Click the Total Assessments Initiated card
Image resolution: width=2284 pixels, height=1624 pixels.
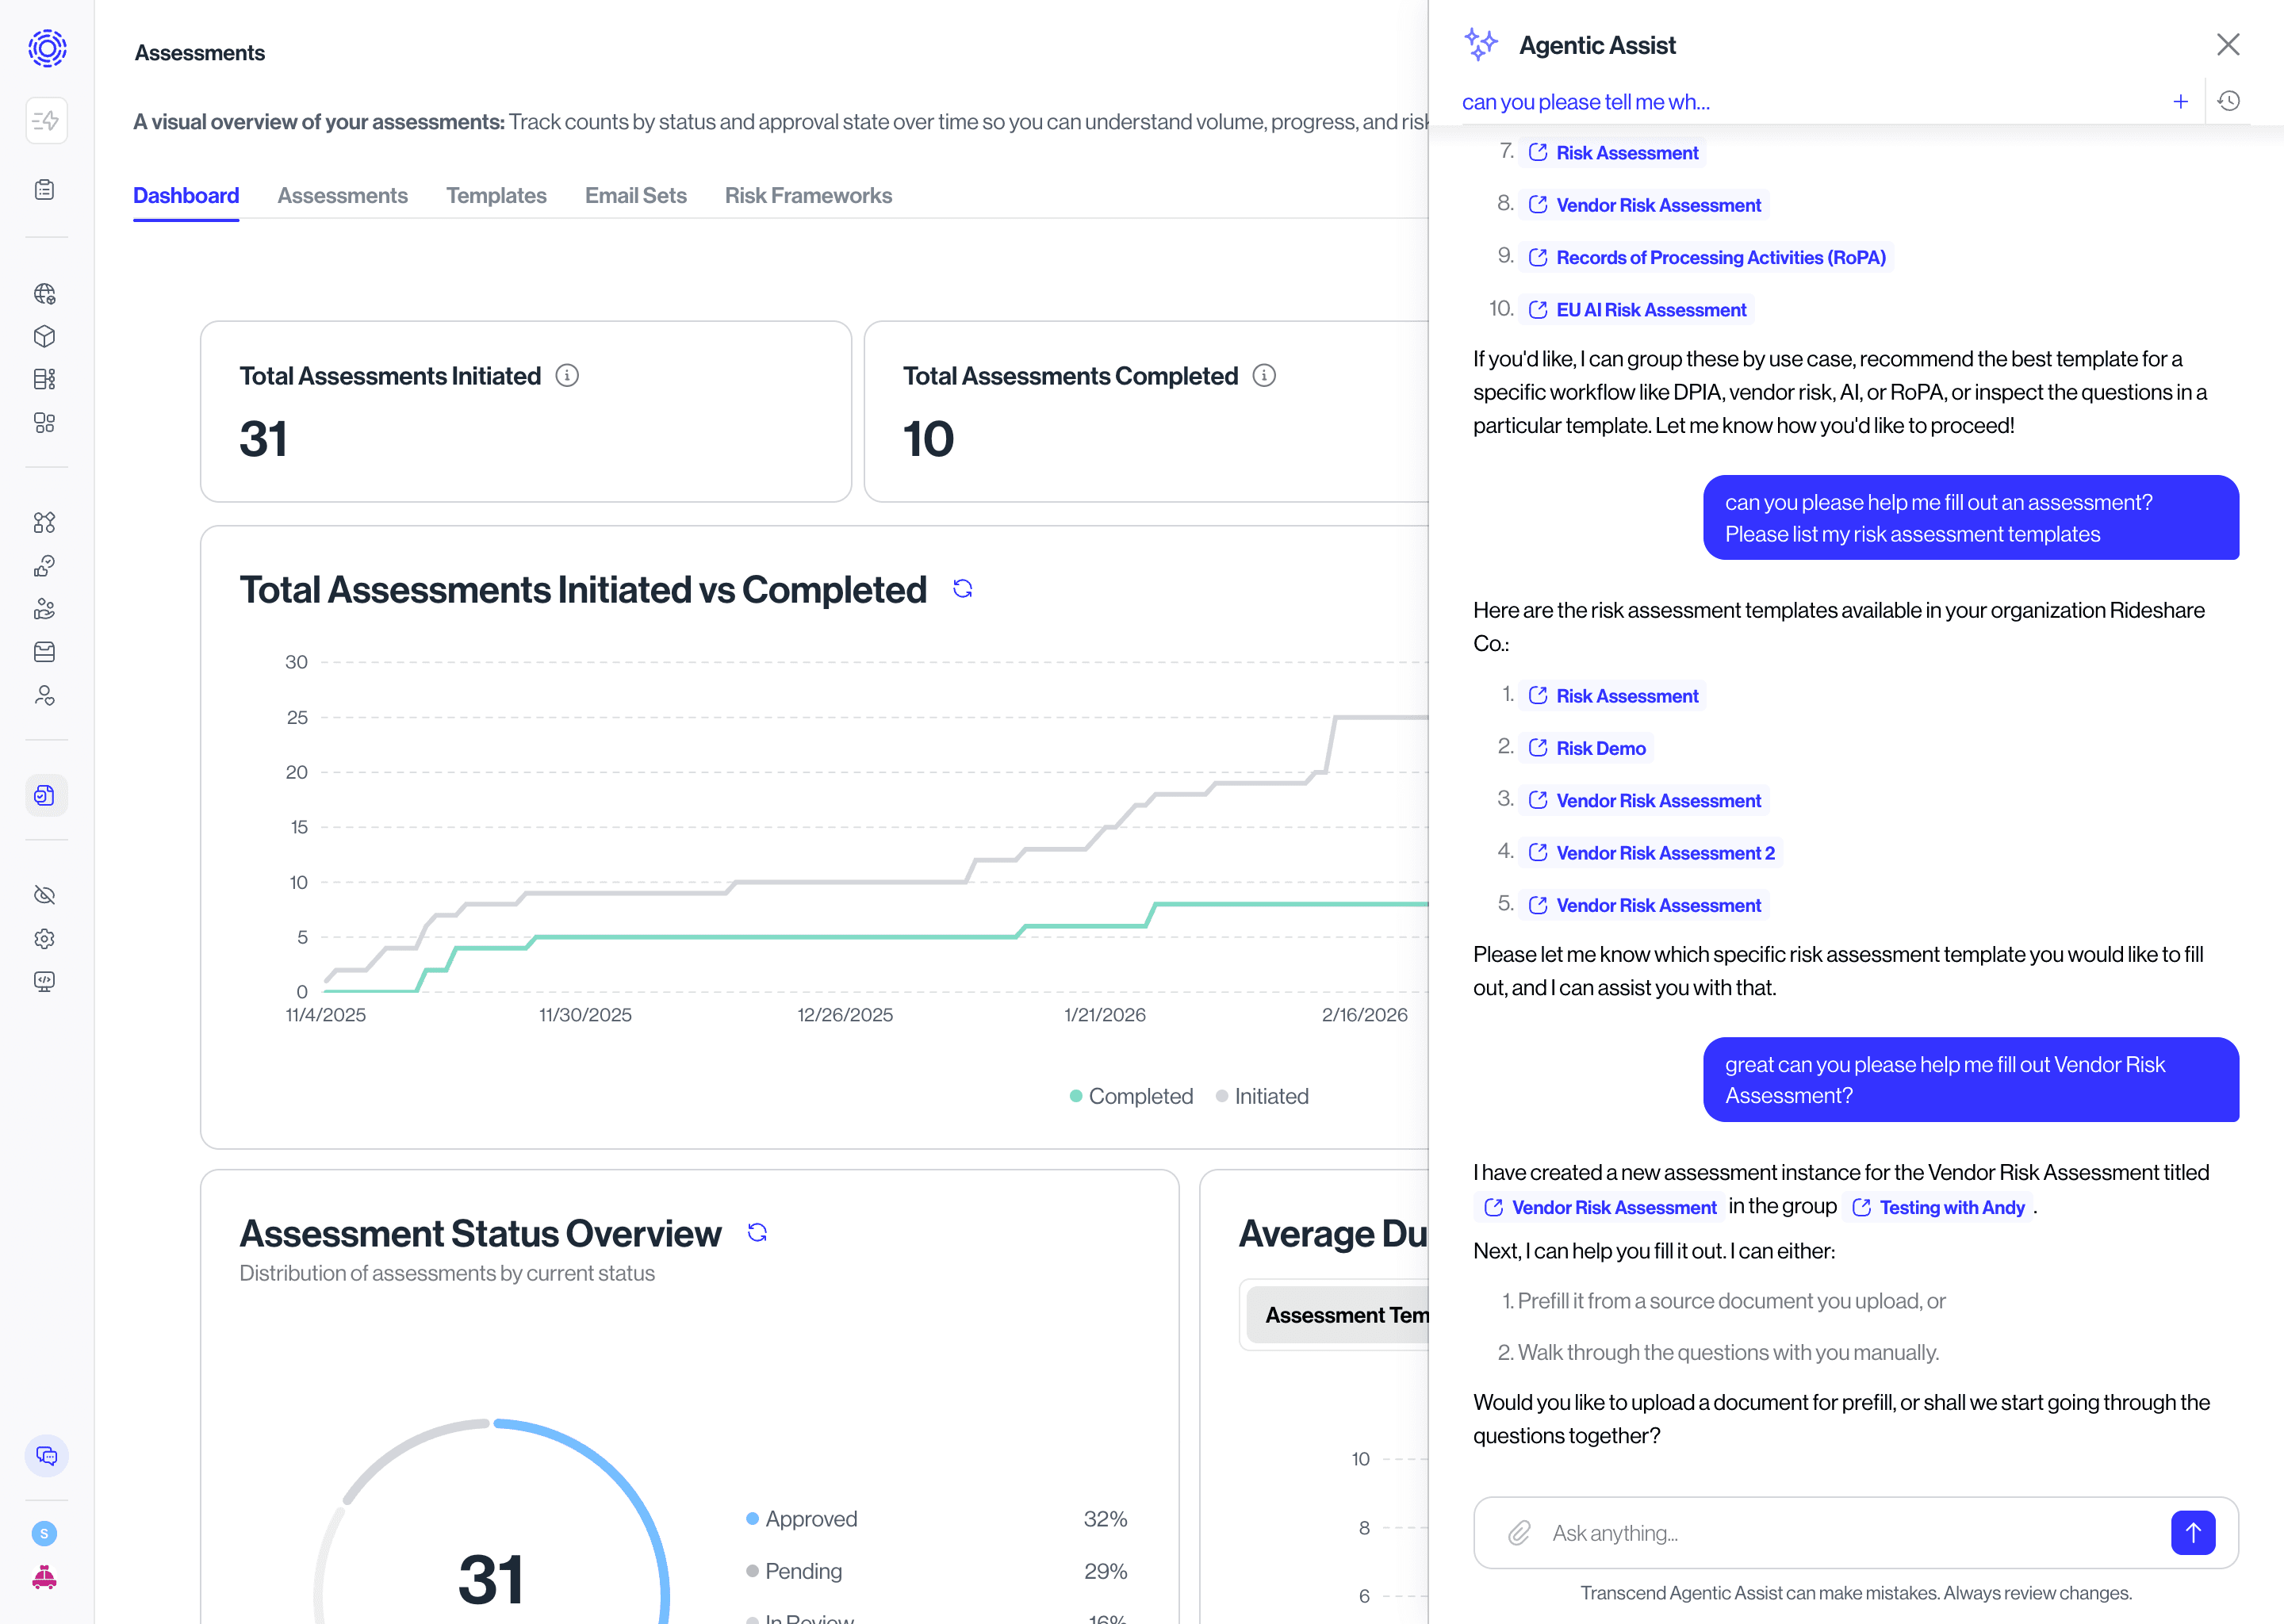[x=526, y=411]
